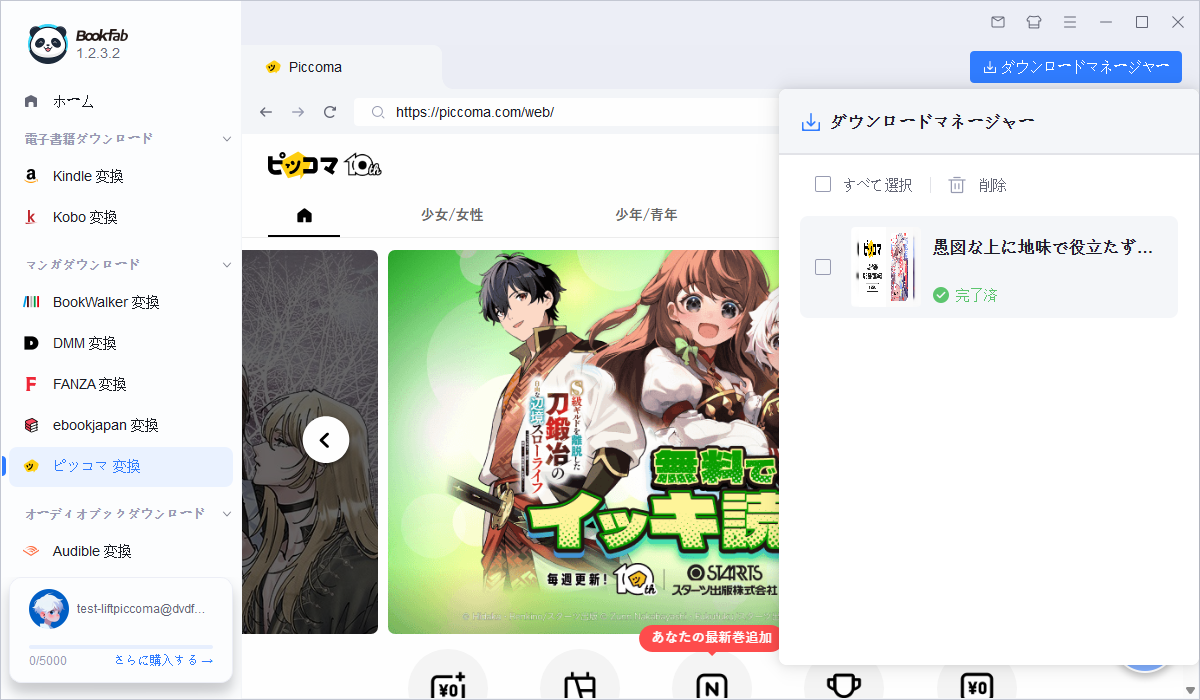
Task: Click the downloaded manga cover thumbnail
Action: pos(885,267)
